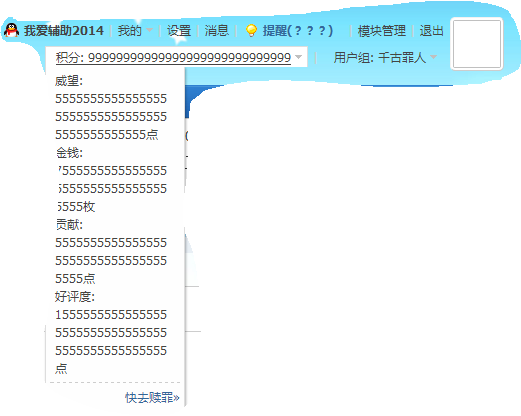The height and width of the screenshot is (416, 521).
Task: Click the 积分 points value link
Action: [x=173, y=58]
